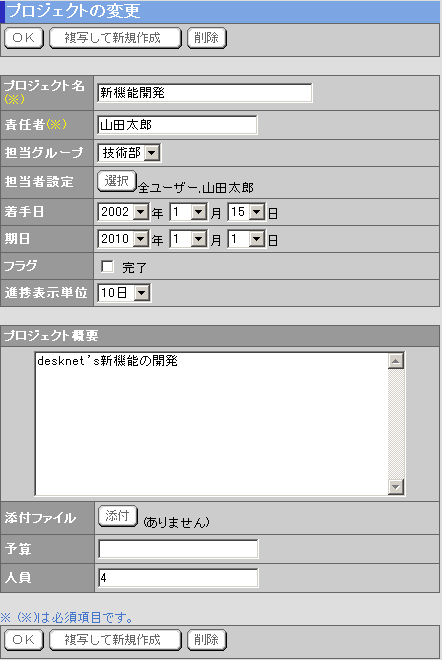Image resolution: width=442 pixels, height=660 pixels.
Task: Open the 着手日 day 15 dropdown
Action: (246, 212)
